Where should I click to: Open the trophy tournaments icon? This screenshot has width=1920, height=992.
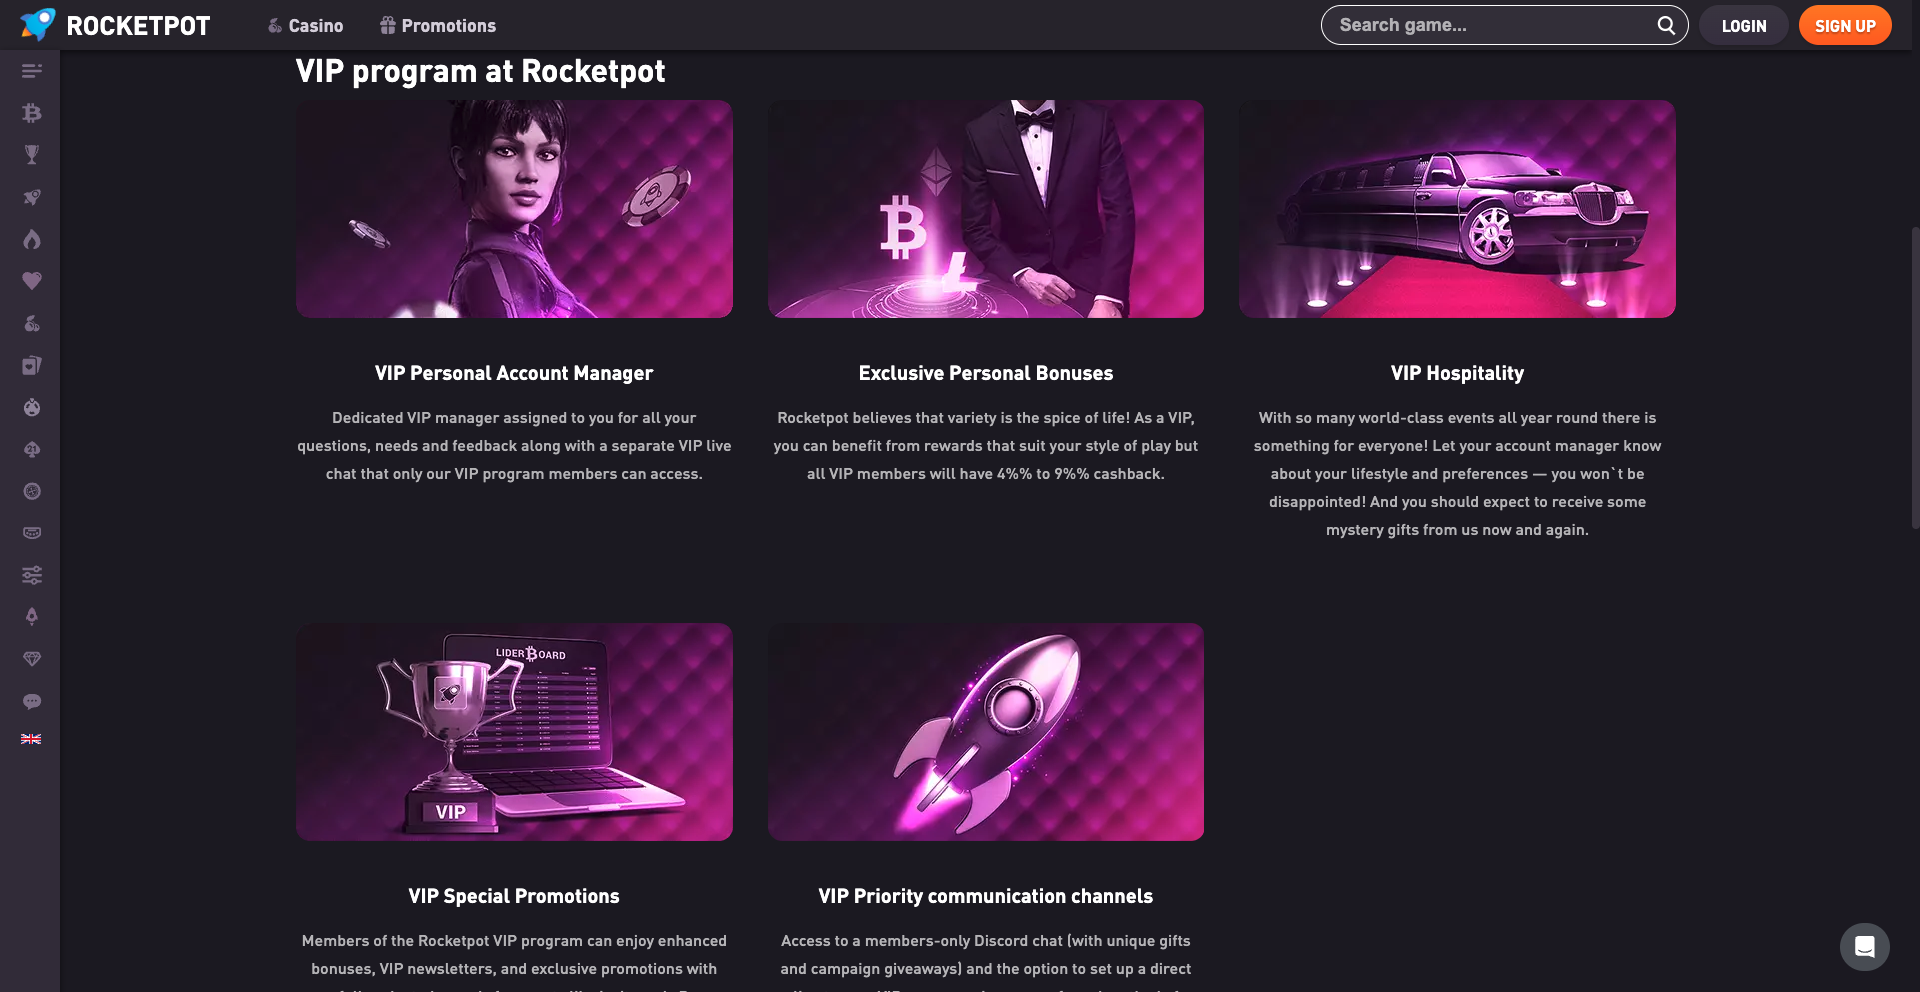[x=32, y=155]
